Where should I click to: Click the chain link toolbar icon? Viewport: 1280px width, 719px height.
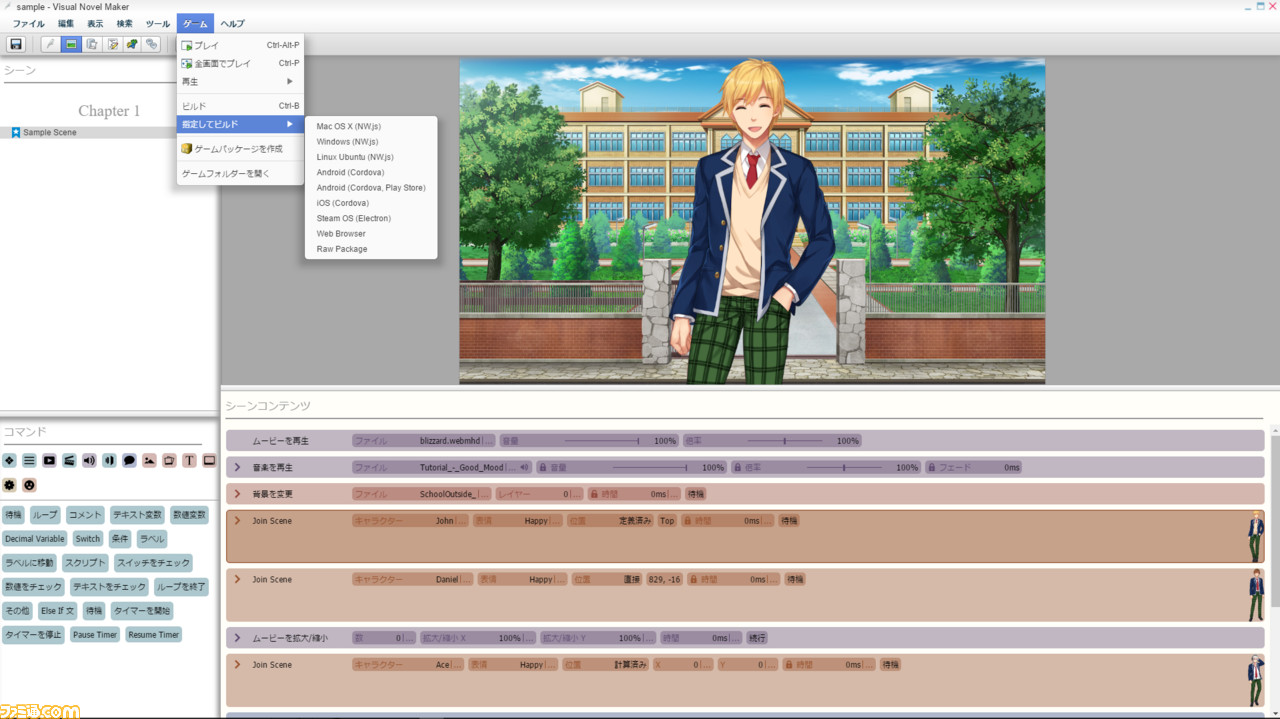click(x=151, y=44)
